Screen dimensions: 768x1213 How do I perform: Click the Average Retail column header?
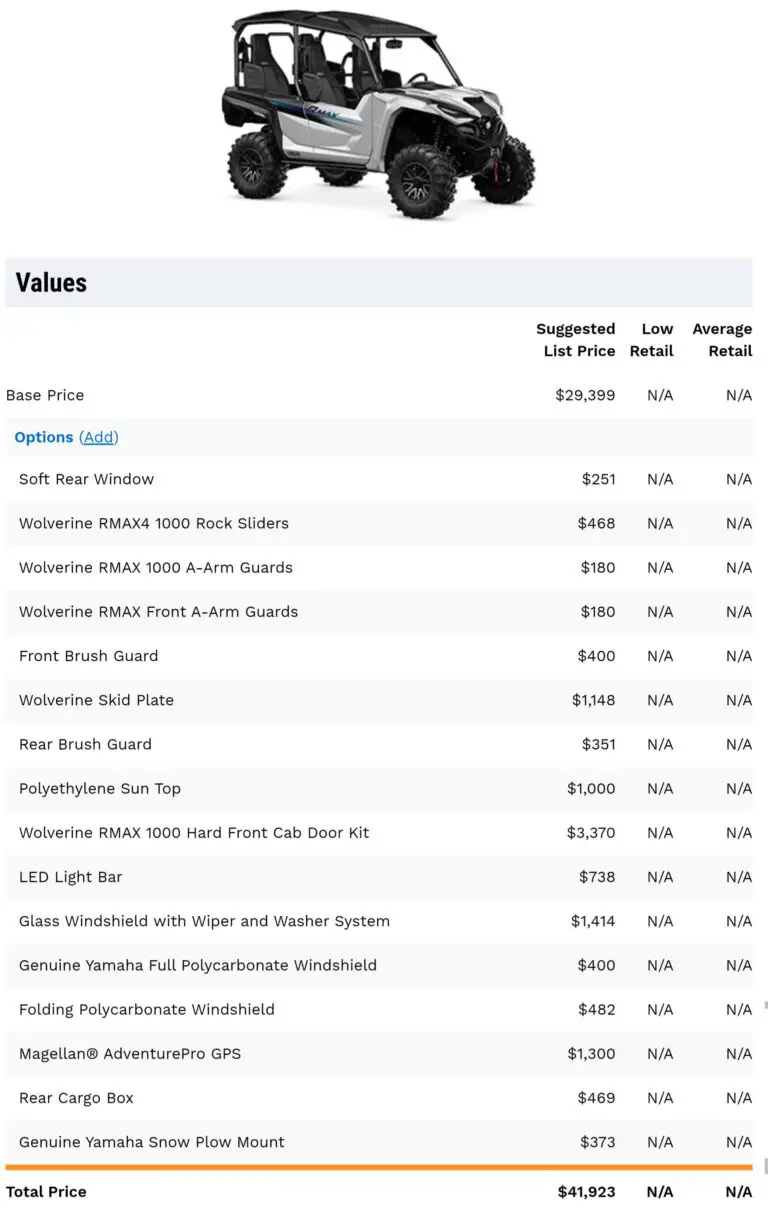pos(723,340)
